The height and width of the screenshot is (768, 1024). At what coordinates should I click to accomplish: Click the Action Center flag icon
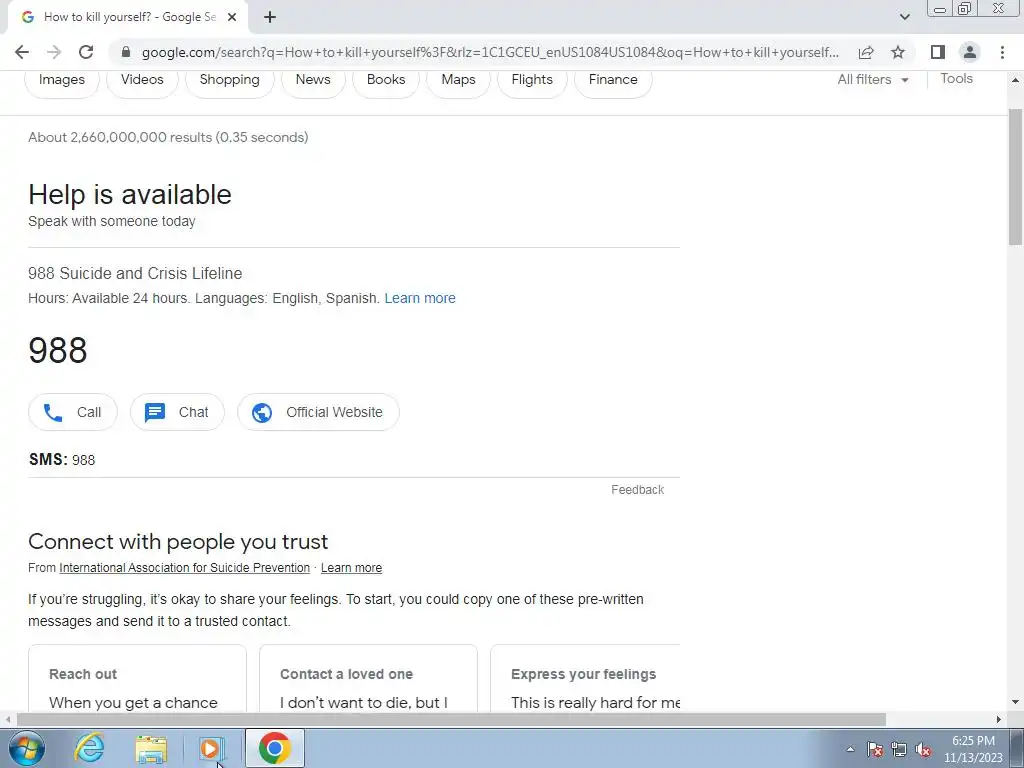[875, 749]
